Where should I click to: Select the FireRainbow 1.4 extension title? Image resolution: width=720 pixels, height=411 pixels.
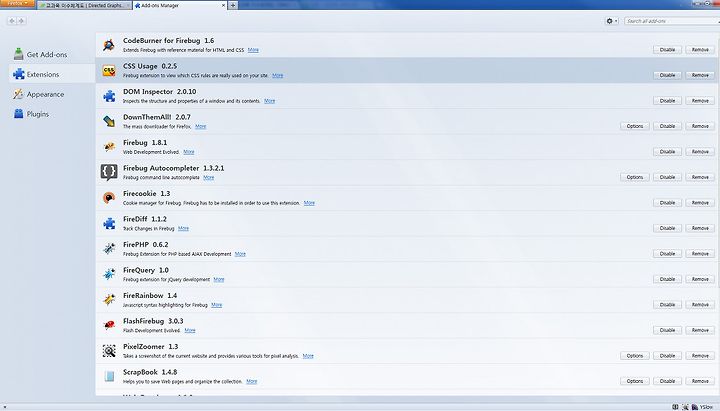[150, 295]
